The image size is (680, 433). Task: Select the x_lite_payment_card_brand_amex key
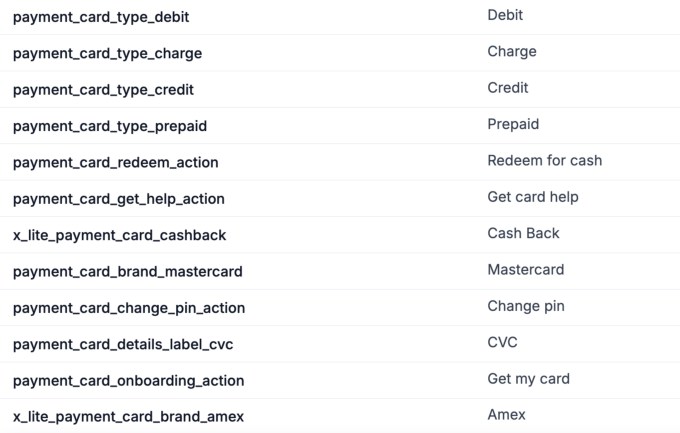[128, 416]
